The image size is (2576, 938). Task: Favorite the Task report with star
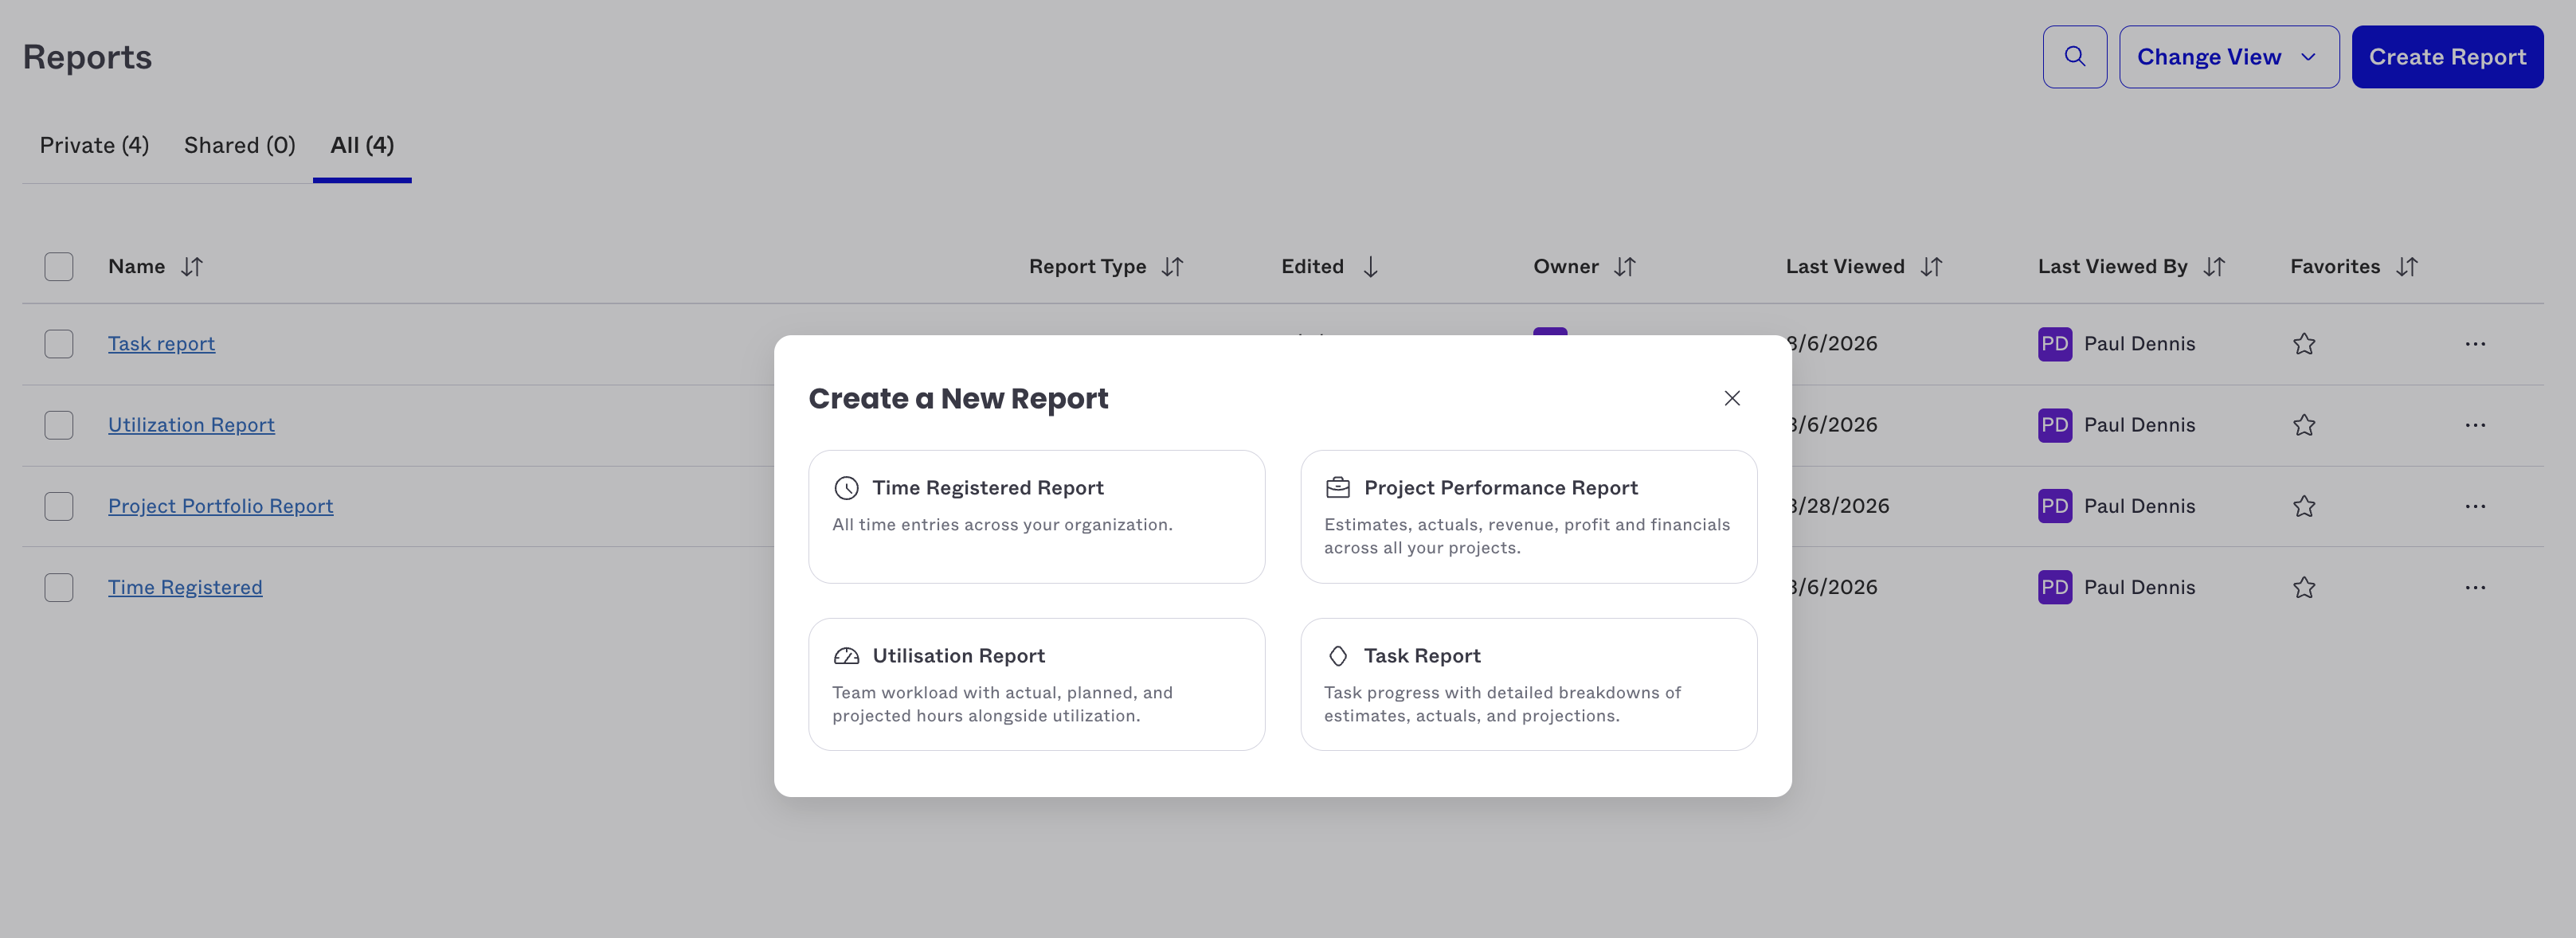(x=2304, y=344)
